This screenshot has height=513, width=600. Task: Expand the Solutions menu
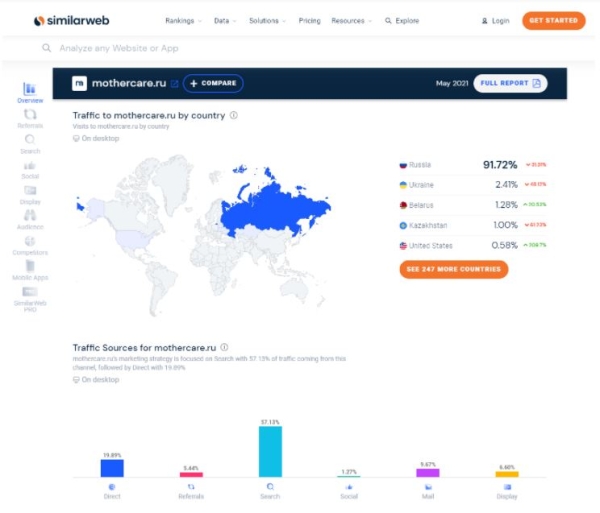[x=267, y=21]
